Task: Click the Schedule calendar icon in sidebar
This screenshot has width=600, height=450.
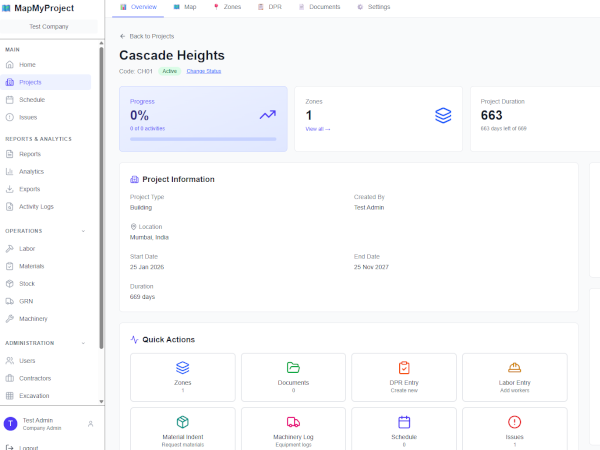Action: 10,100
